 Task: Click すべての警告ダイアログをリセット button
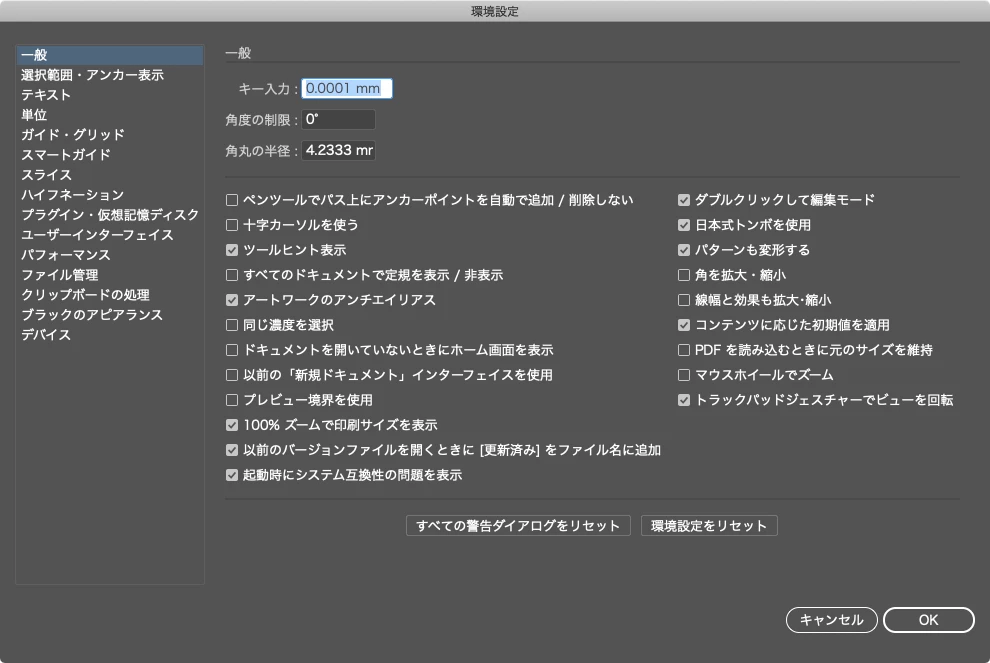(518, 526)
